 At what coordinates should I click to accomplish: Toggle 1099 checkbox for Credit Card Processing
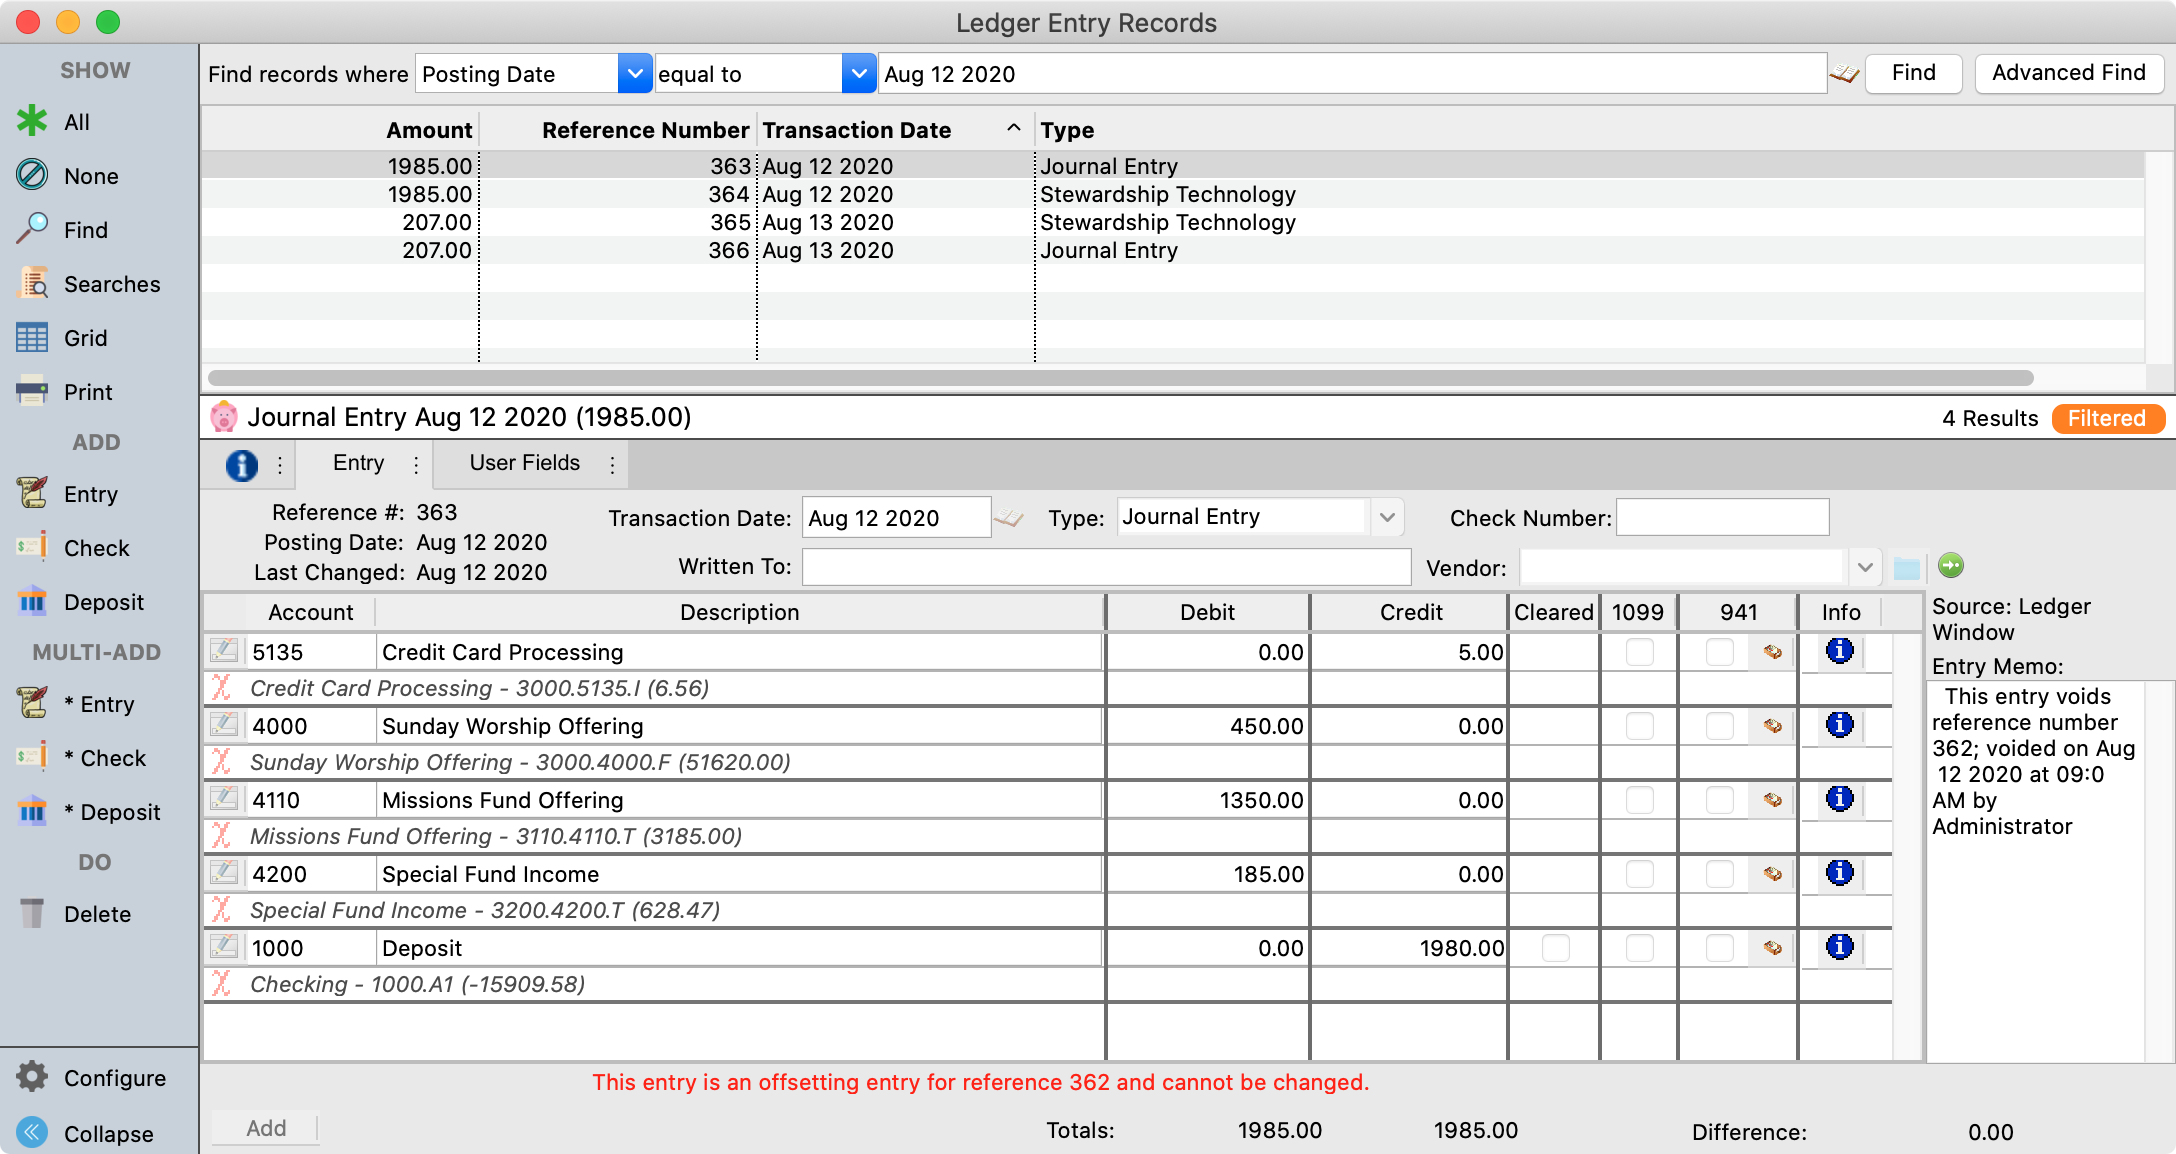pos(1639,652)
